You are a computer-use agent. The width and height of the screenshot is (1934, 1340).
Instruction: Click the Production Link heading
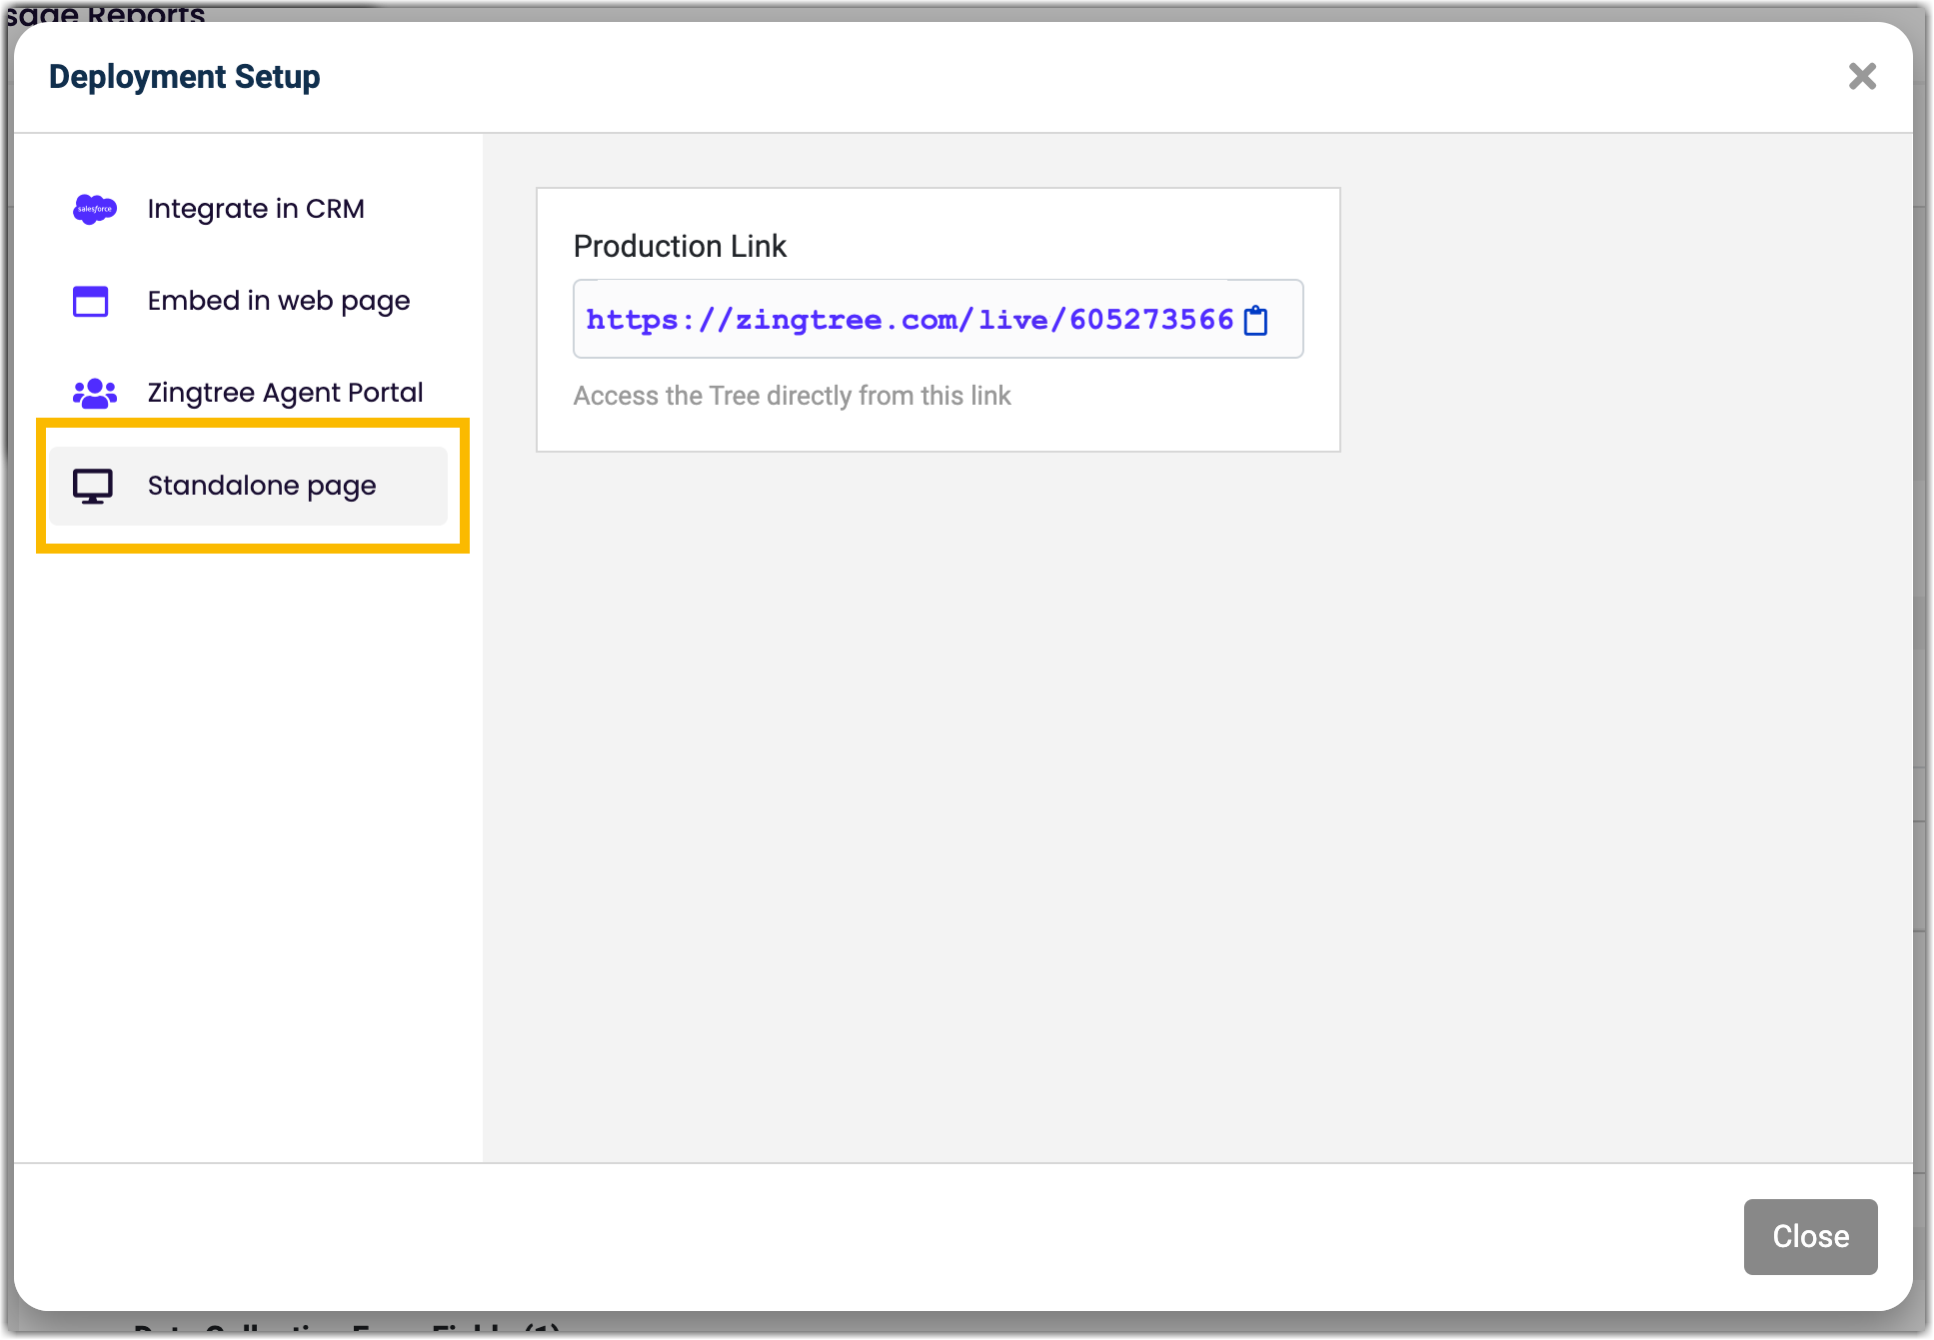(x=680, y=246)
